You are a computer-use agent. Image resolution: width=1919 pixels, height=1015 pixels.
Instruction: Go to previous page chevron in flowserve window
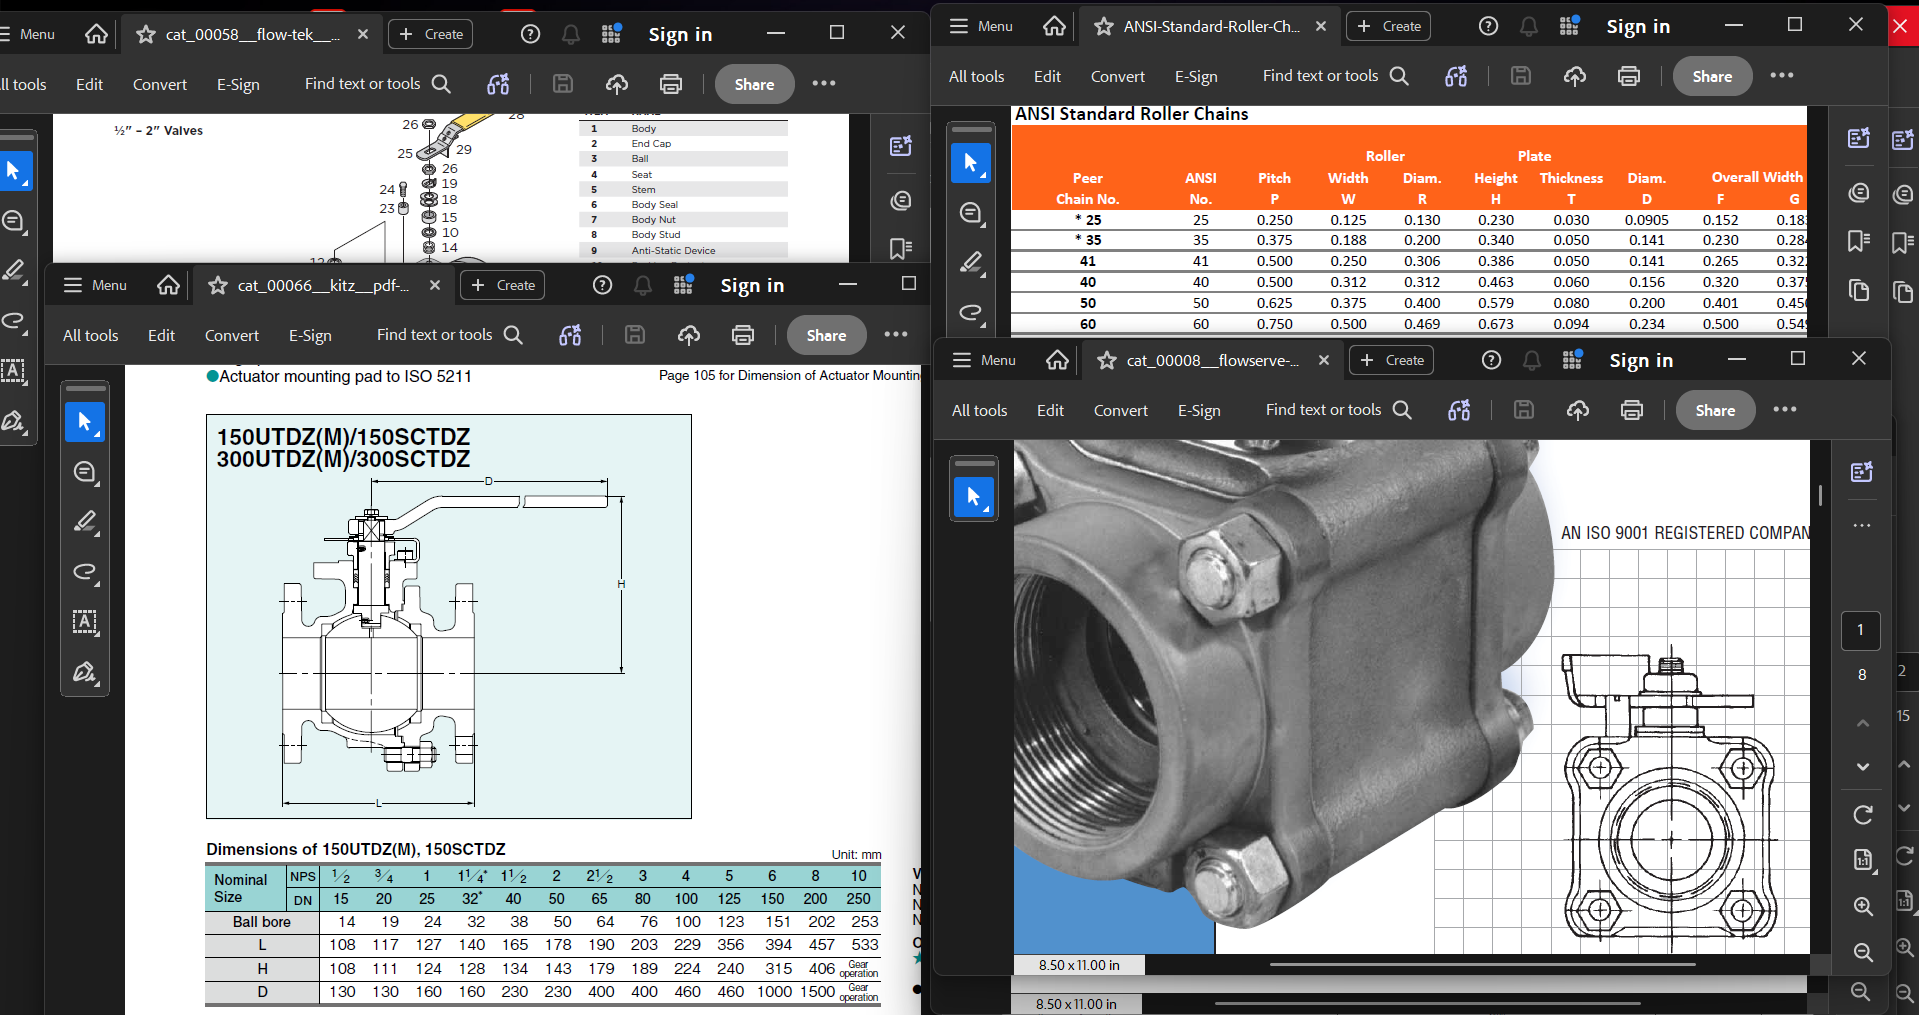(1863, 723)
